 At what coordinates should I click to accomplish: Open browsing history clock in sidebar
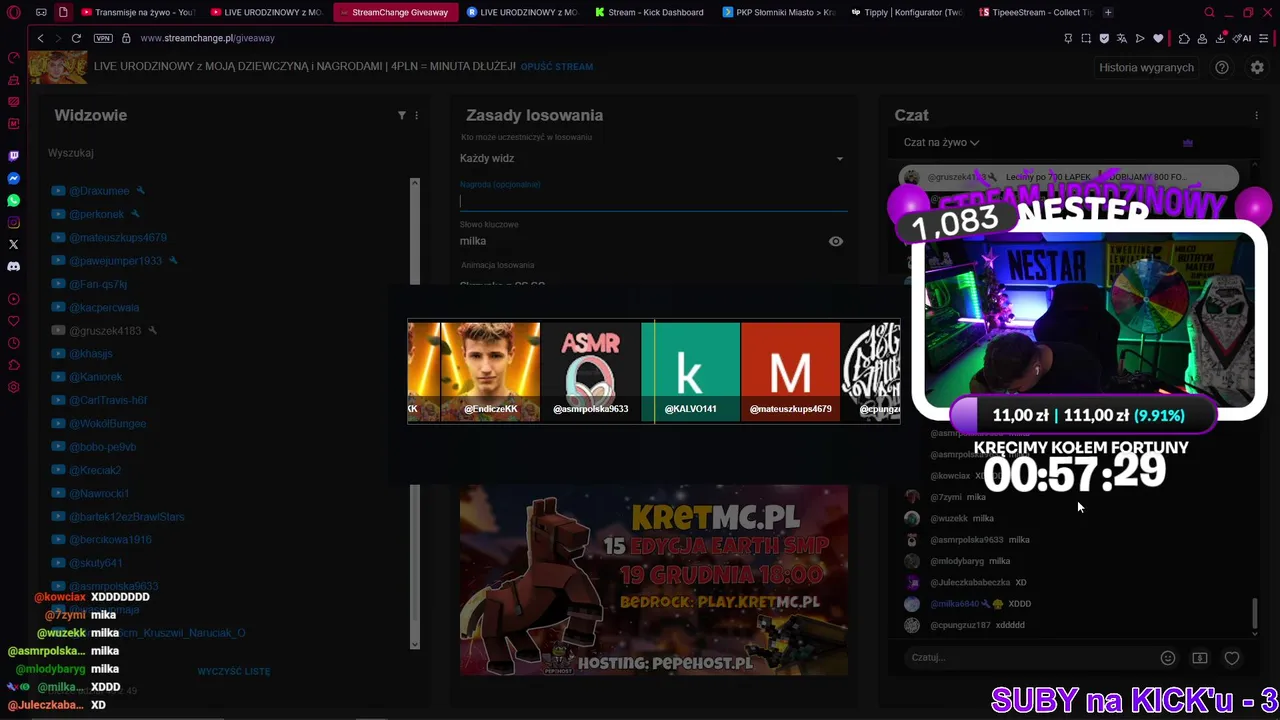point(13,343)
